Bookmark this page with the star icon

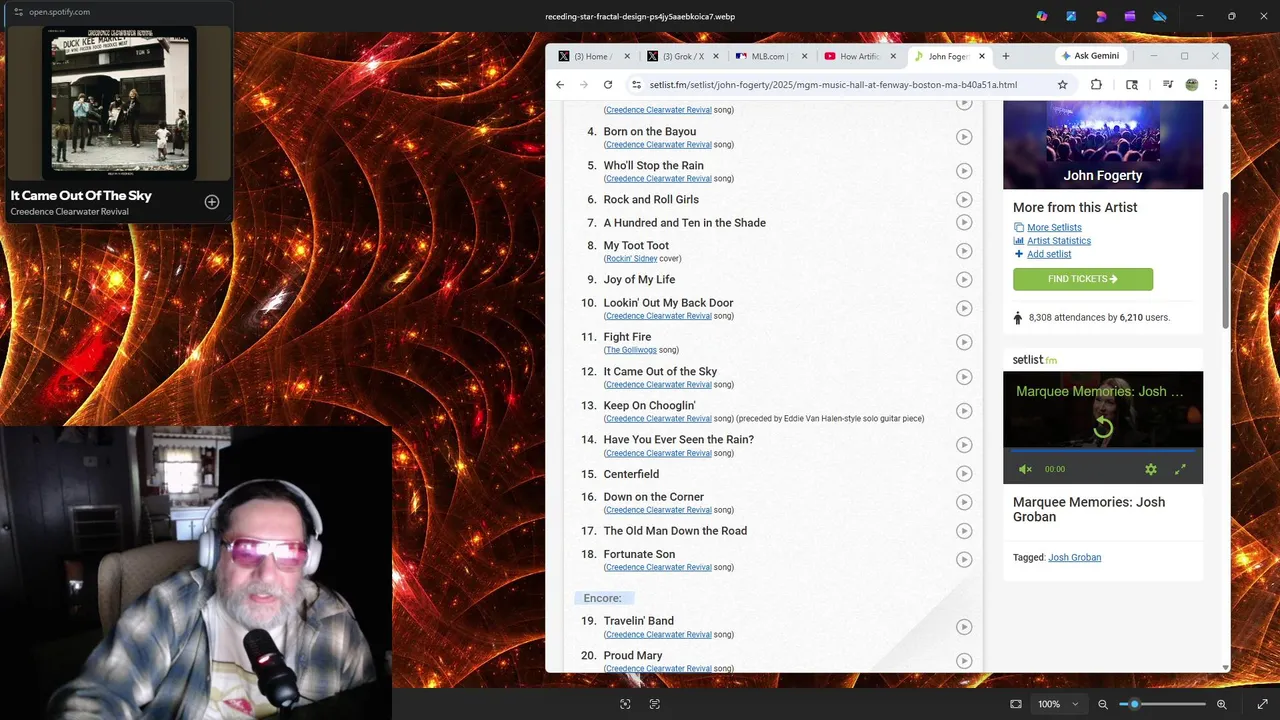(1063, 85)
